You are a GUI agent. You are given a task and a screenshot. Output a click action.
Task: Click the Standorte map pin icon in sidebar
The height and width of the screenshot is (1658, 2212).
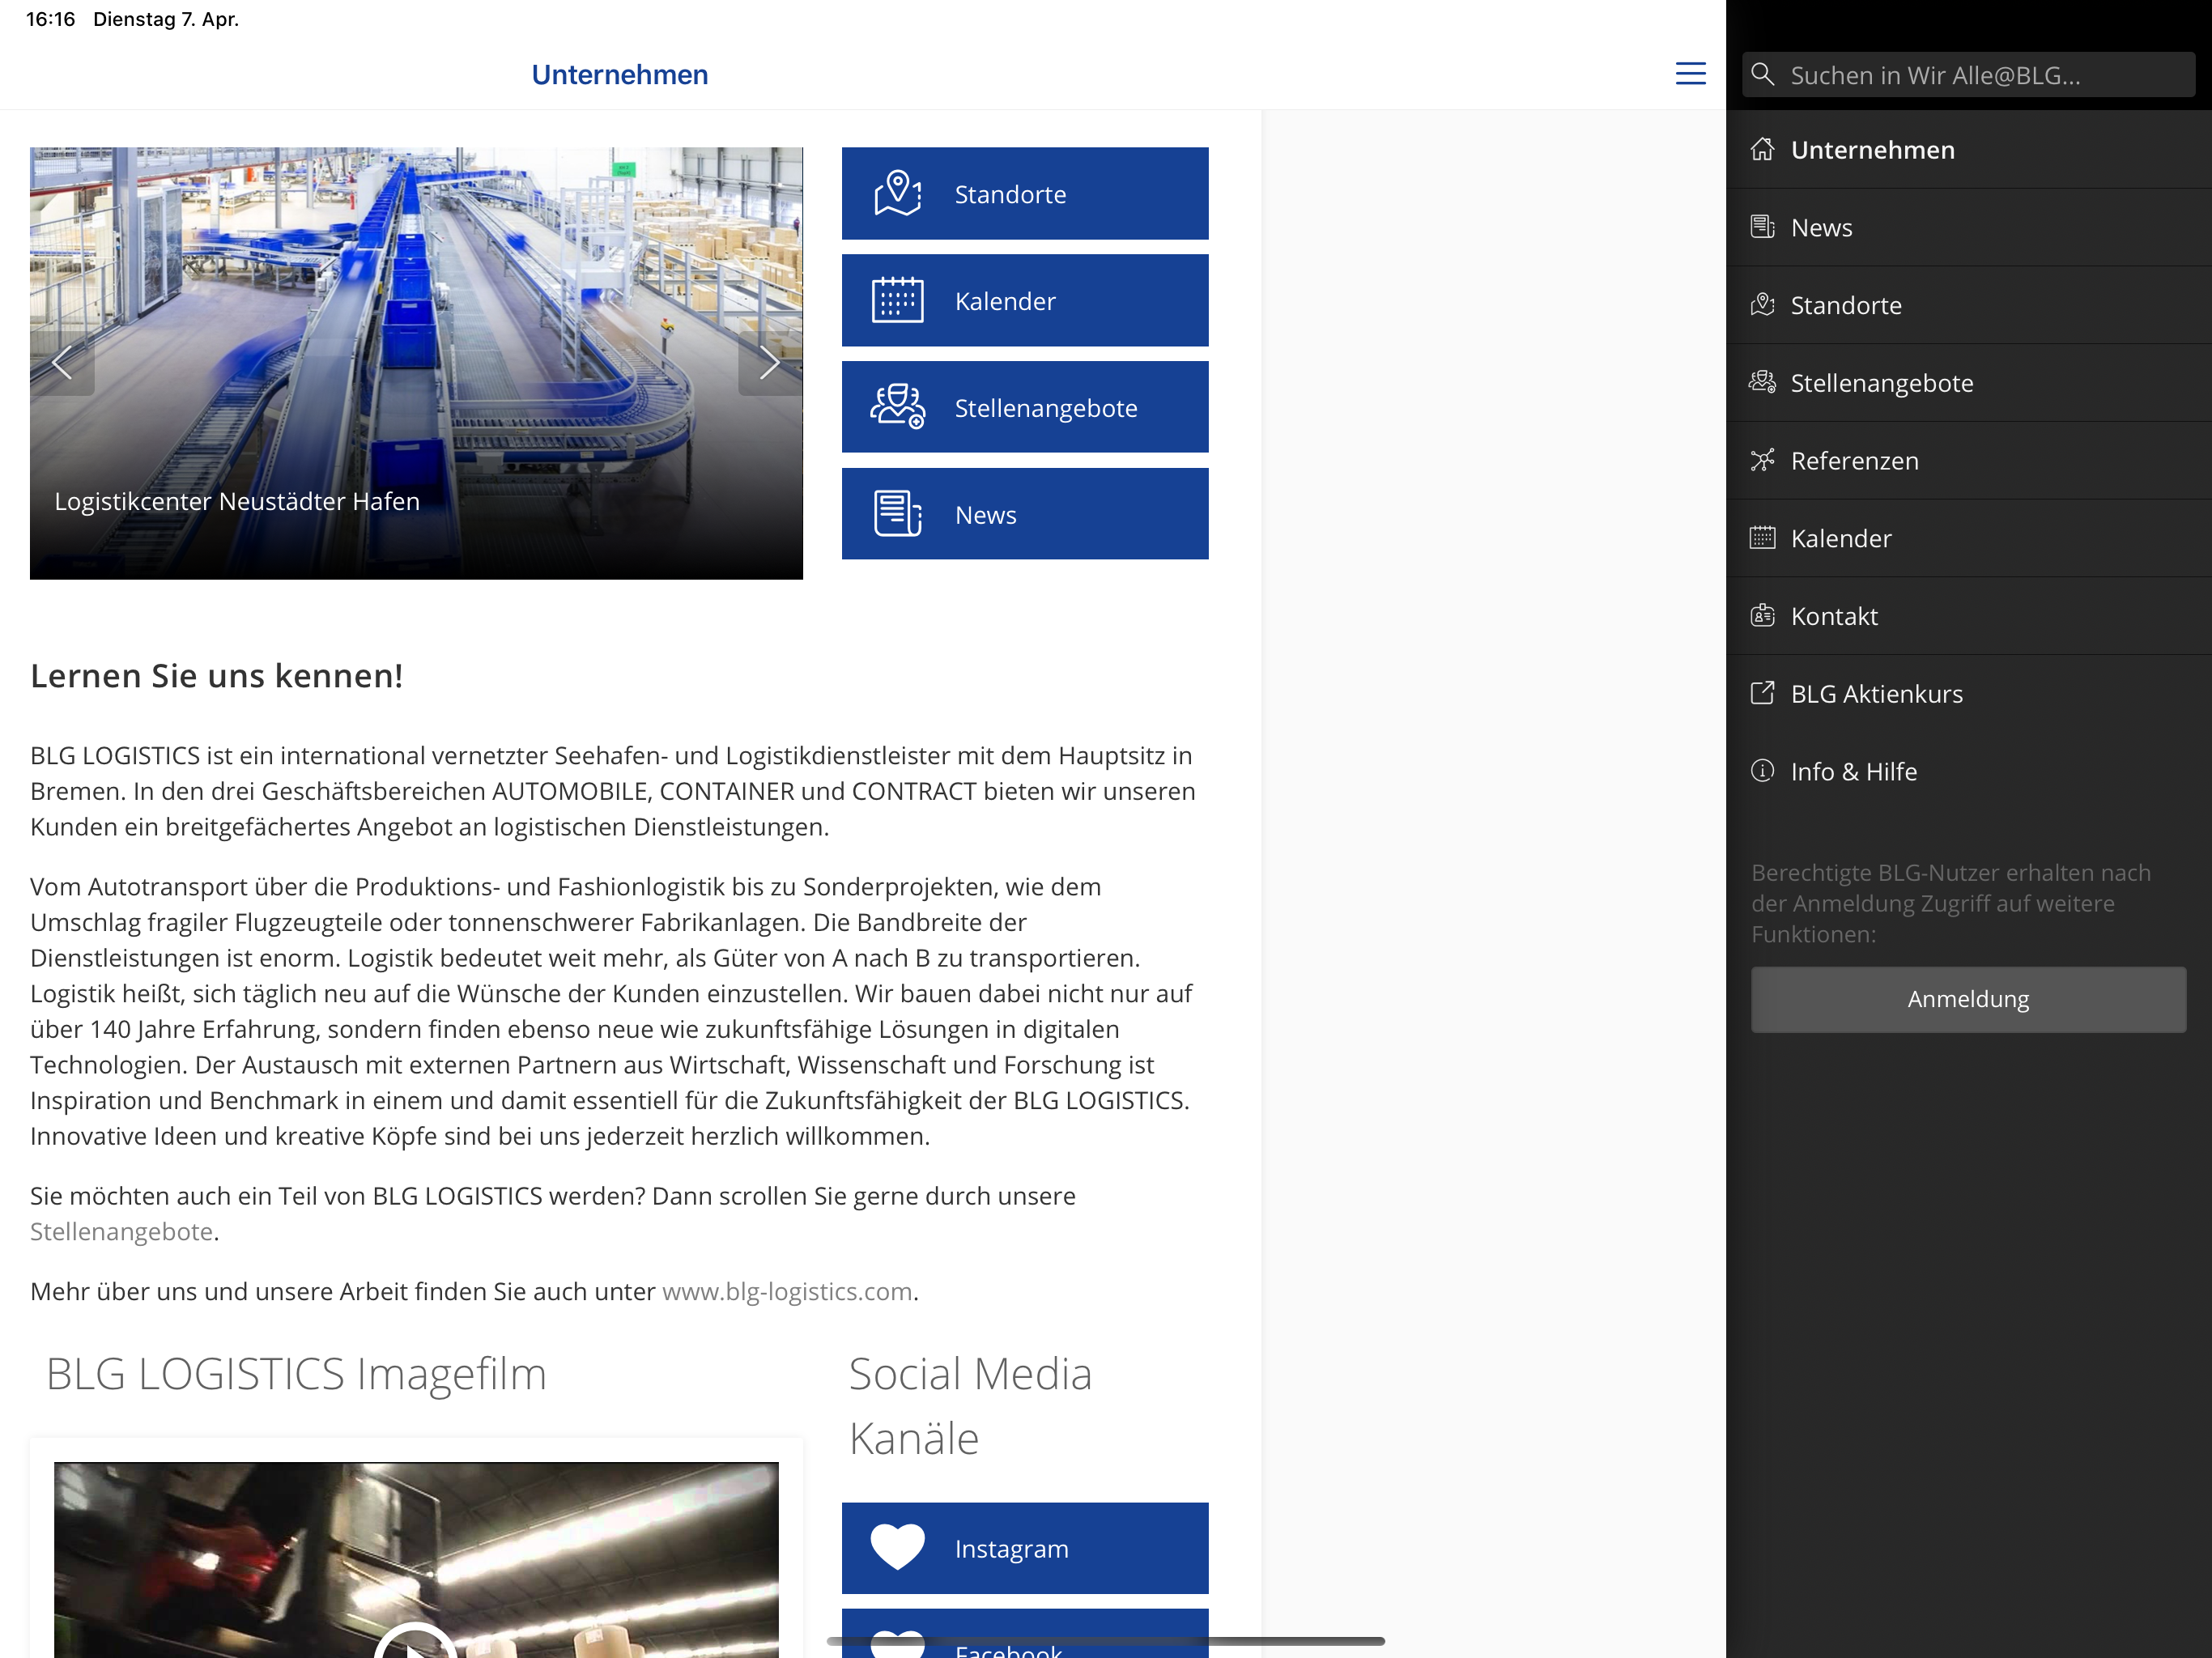[1762, 305]
